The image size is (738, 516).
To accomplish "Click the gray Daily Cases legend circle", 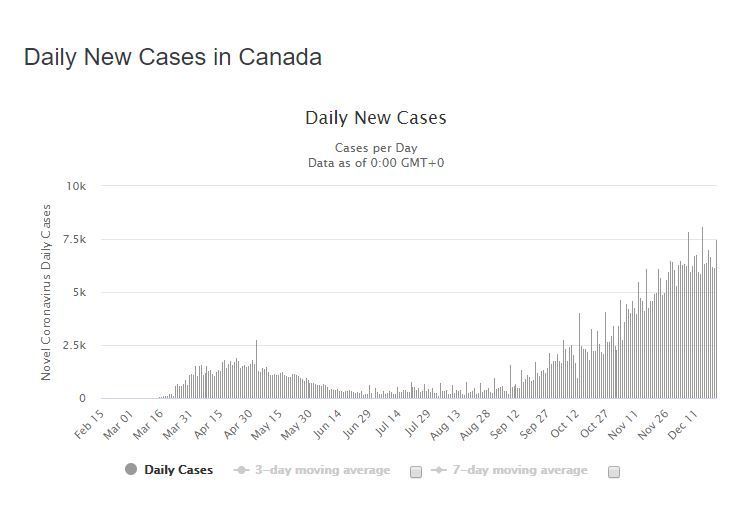I will pyautogui.click(x=131, y=470).
